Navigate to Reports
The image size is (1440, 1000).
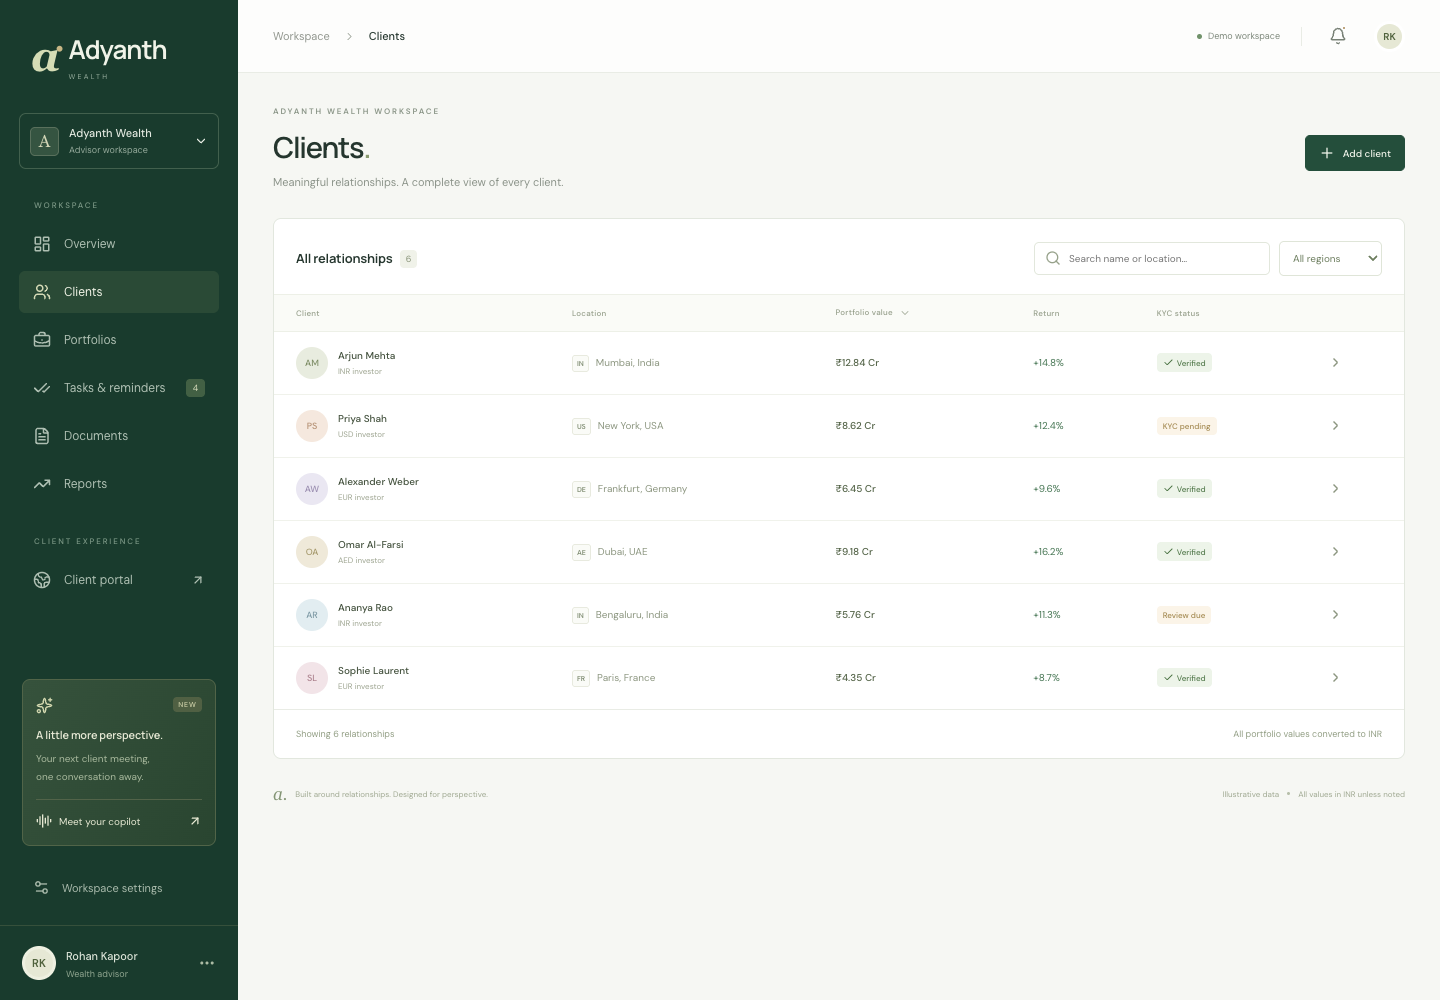point(119,484)
